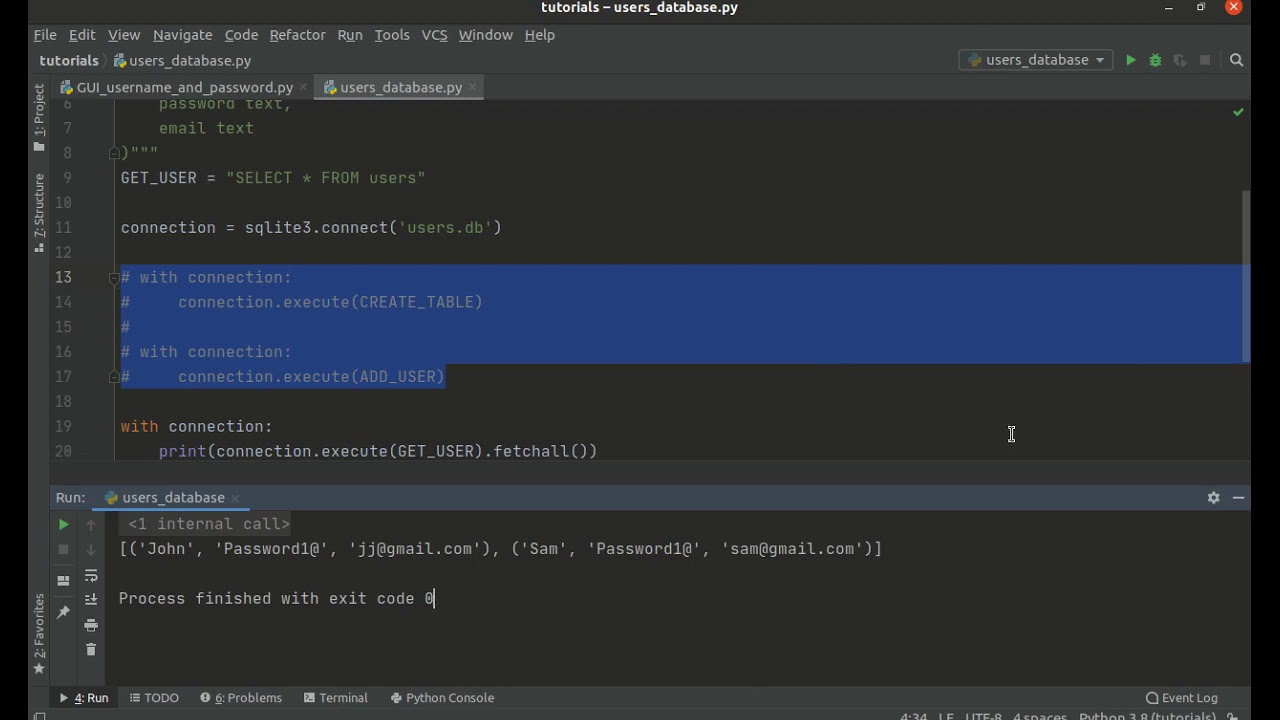Pin the Run tab with the pin icon
The width and height of the screenshot is (1280, 720).
pos(63,611)
